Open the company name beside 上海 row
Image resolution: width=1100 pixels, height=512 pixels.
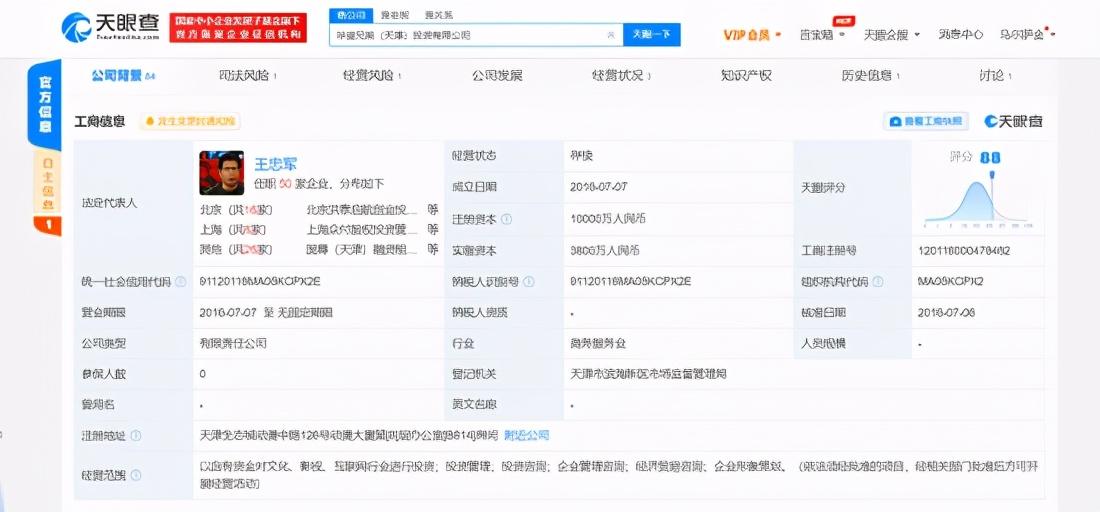(x=361, y=229)
